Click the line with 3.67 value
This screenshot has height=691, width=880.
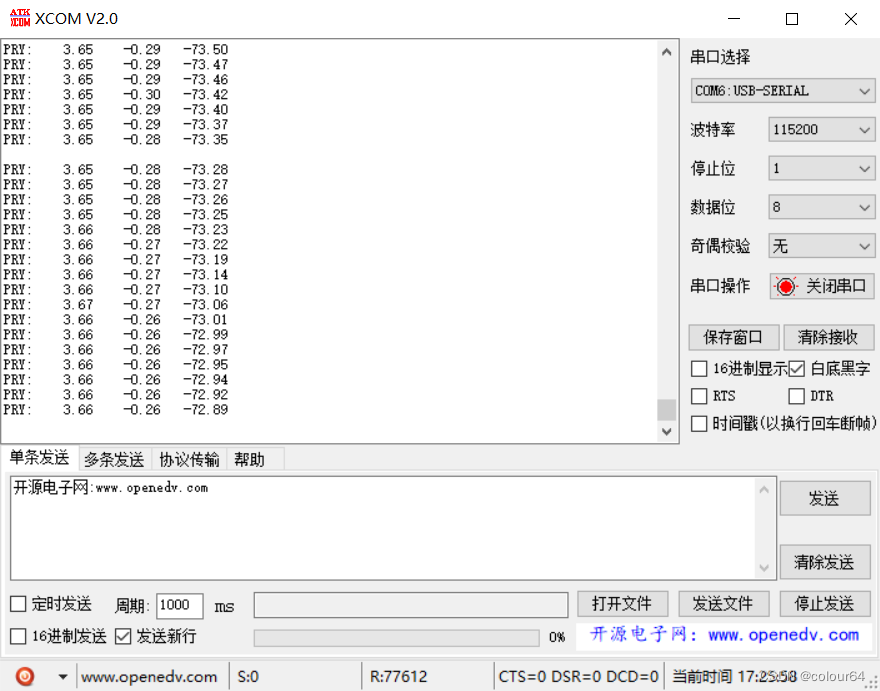(x=116, y=305)
